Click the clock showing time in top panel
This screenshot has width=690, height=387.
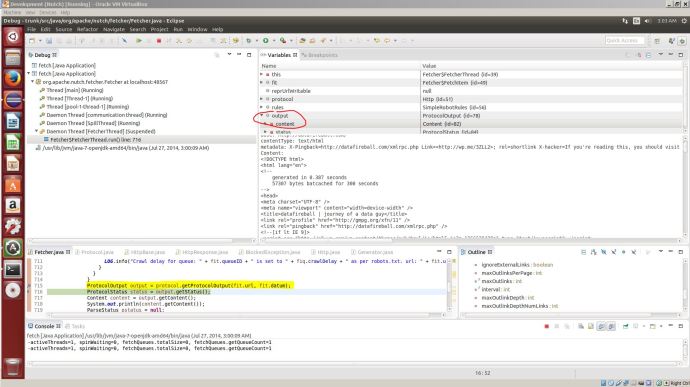(x=667, y=21)
